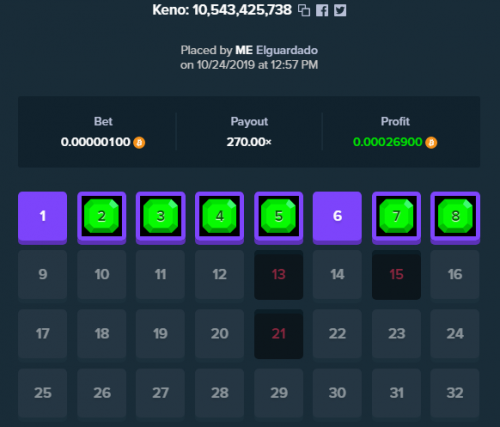Image resolution: width=500 pixels, height=427 pixels.
Task: Pick number 9 on the Keno board
Action: pyautogui.click(x=43, y=275)
